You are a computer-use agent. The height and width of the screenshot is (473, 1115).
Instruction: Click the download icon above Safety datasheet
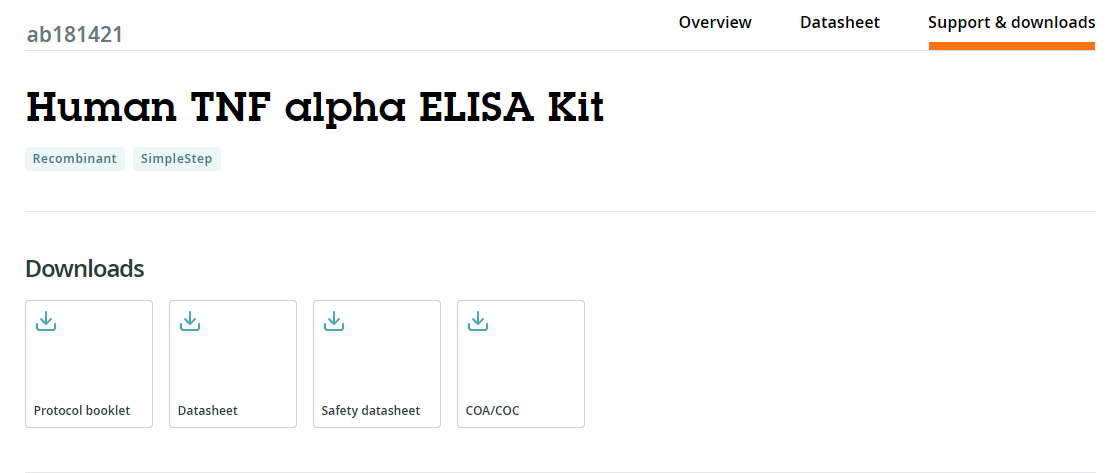pos(334,321)
